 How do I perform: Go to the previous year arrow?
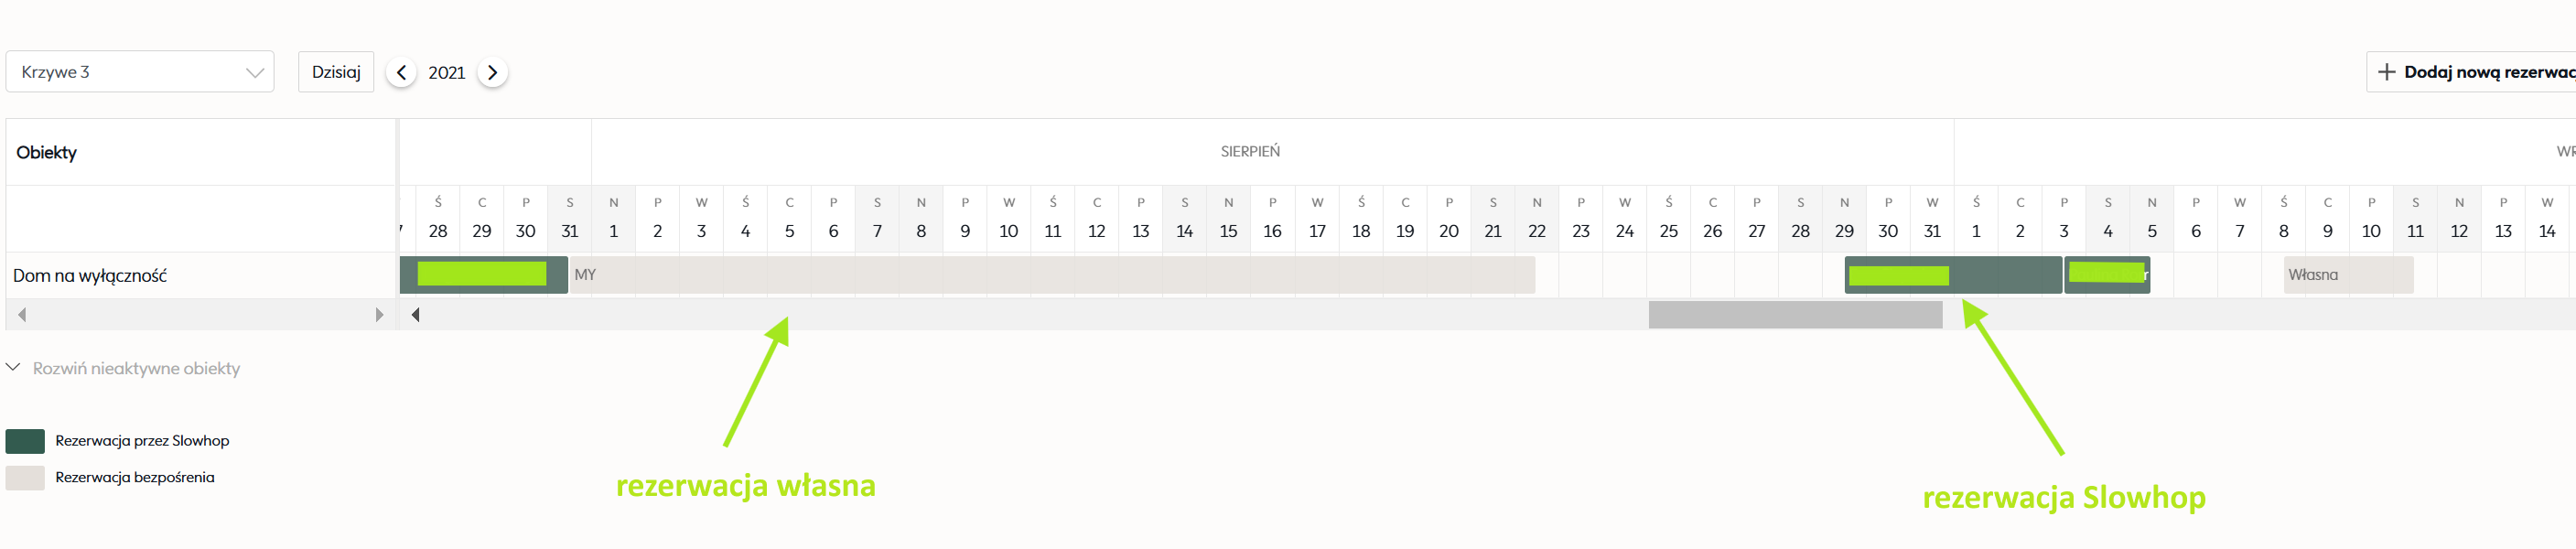(x=401, y=72)
